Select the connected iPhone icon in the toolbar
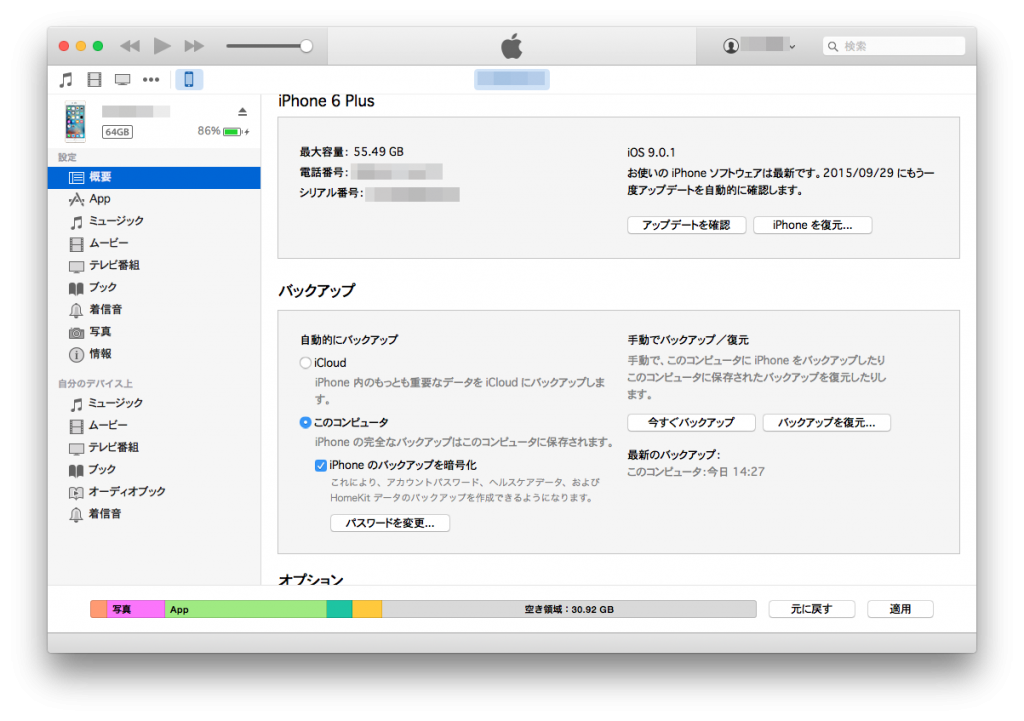 coord(189,79)
